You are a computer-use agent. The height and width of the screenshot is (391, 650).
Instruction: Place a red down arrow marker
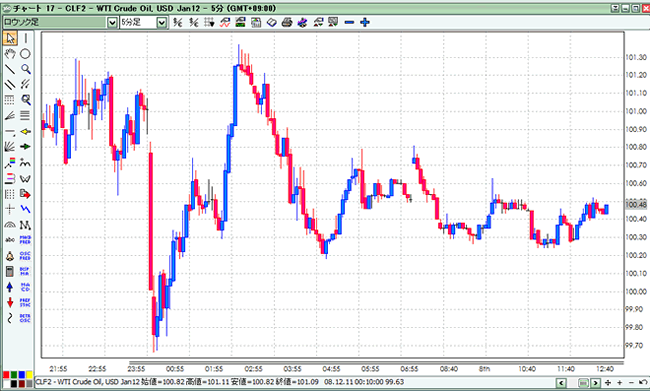10,302
